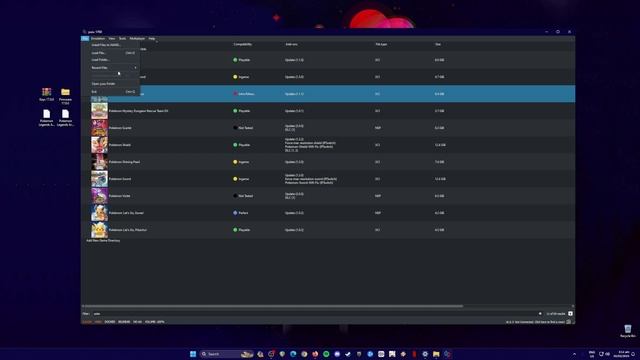Open the Windows Start menu
Viewport: 640px width, 360px height.
point(193,354)
